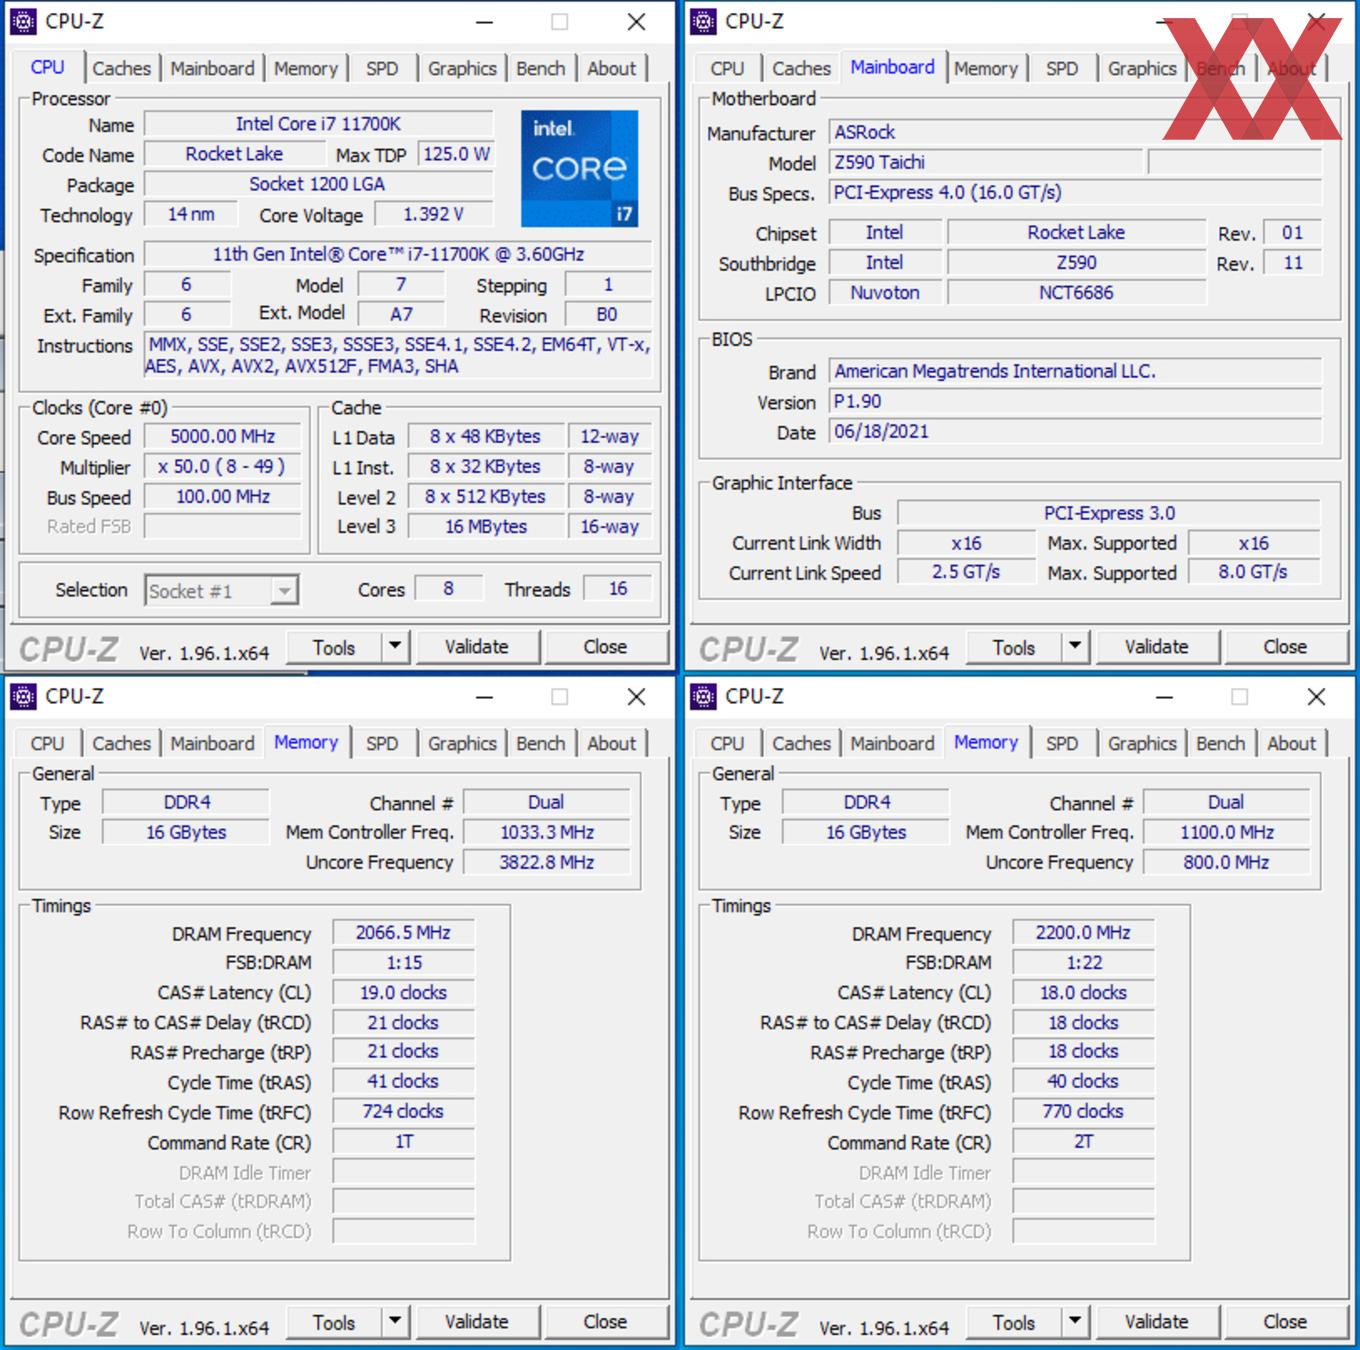Click the CPU-Z app icon in the Mainboard window title bar
1360x1350 pixels.
click(x=704, y=21)
